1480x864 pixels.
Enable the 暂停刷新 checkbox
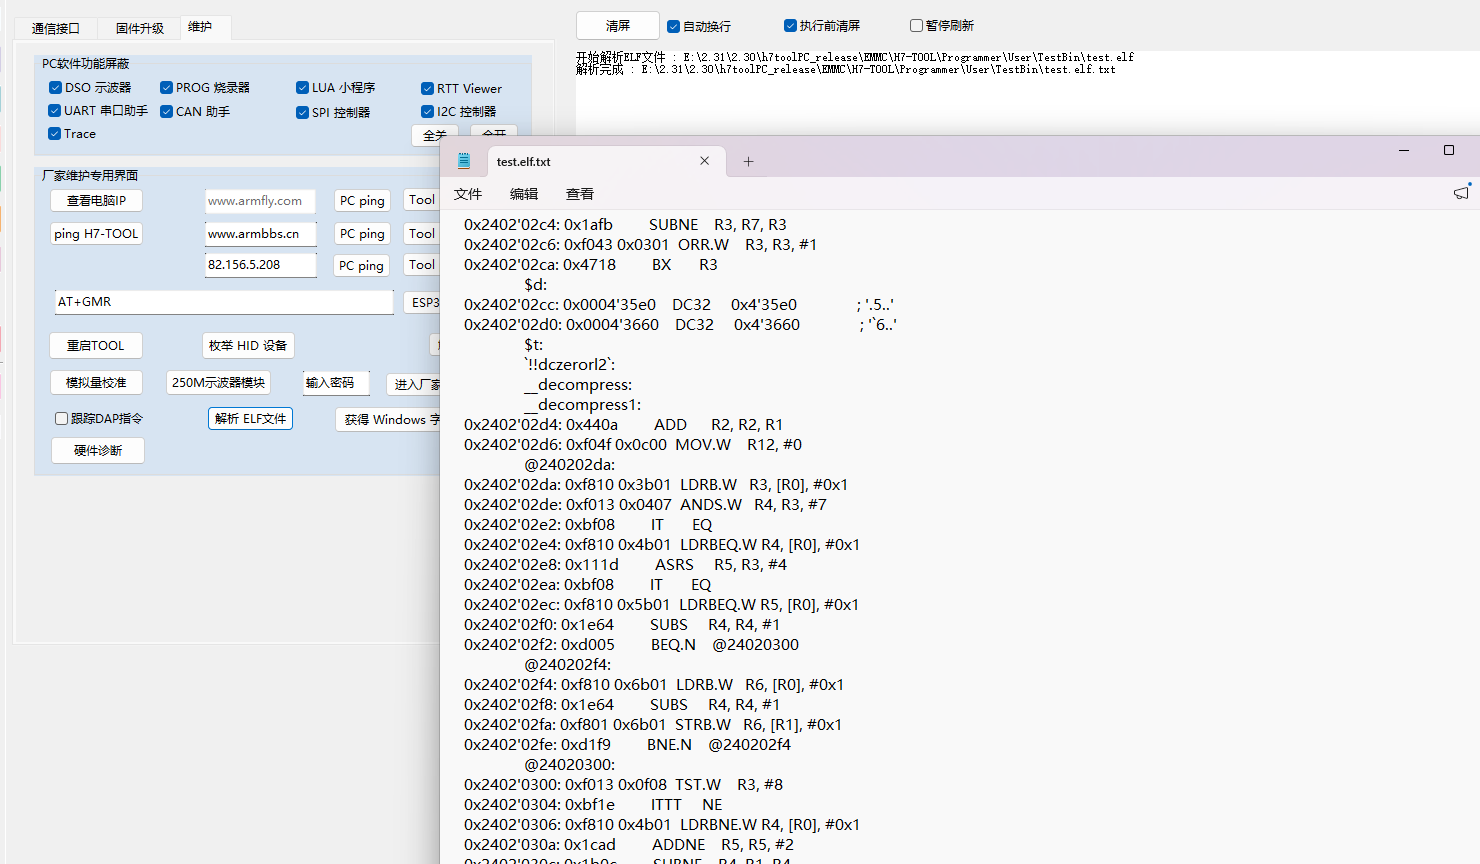916,26
